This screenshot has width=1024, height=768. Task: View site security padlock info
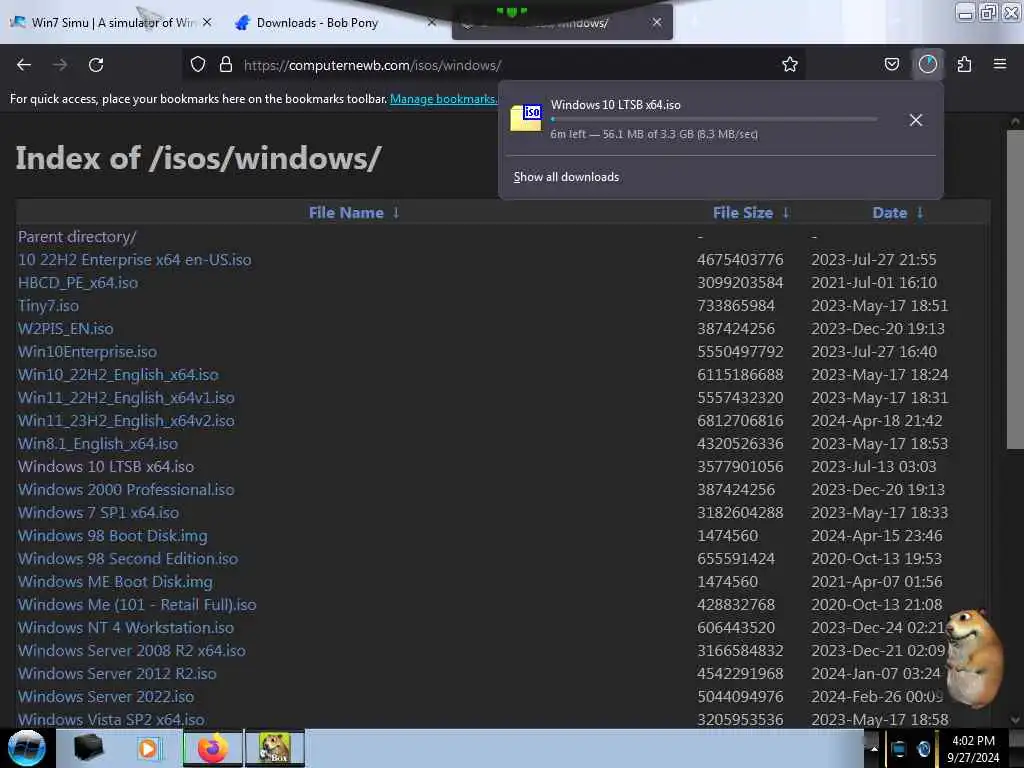coord(226,65)
